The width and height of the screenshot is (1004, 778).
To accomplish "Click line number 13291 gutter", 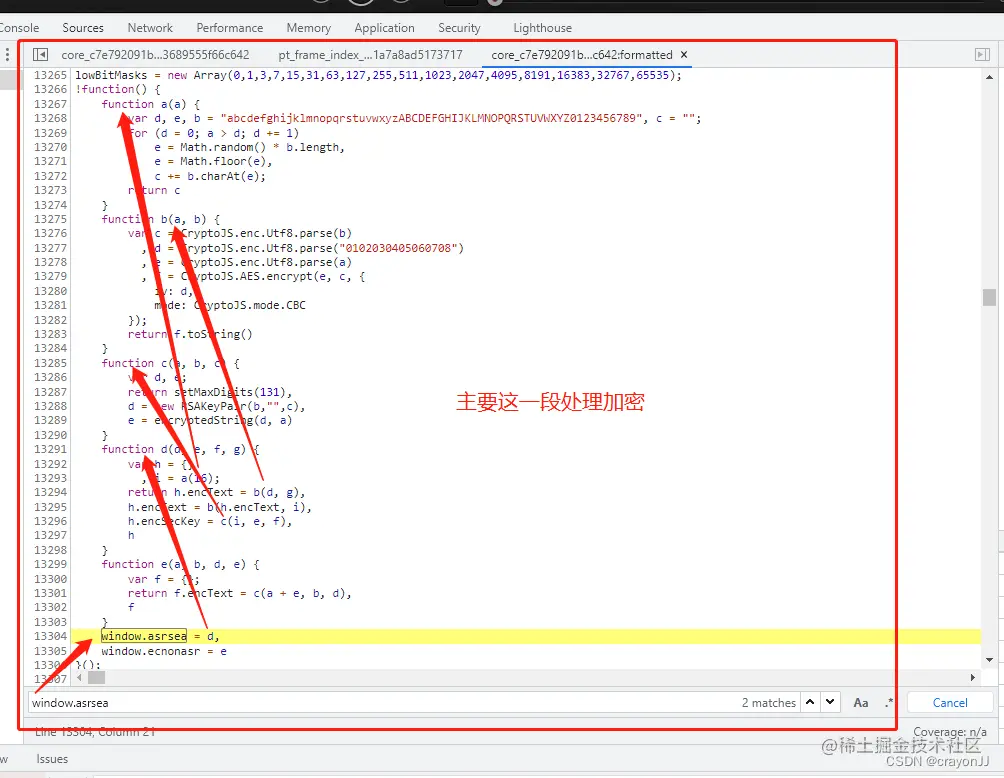I will [50, 449].
